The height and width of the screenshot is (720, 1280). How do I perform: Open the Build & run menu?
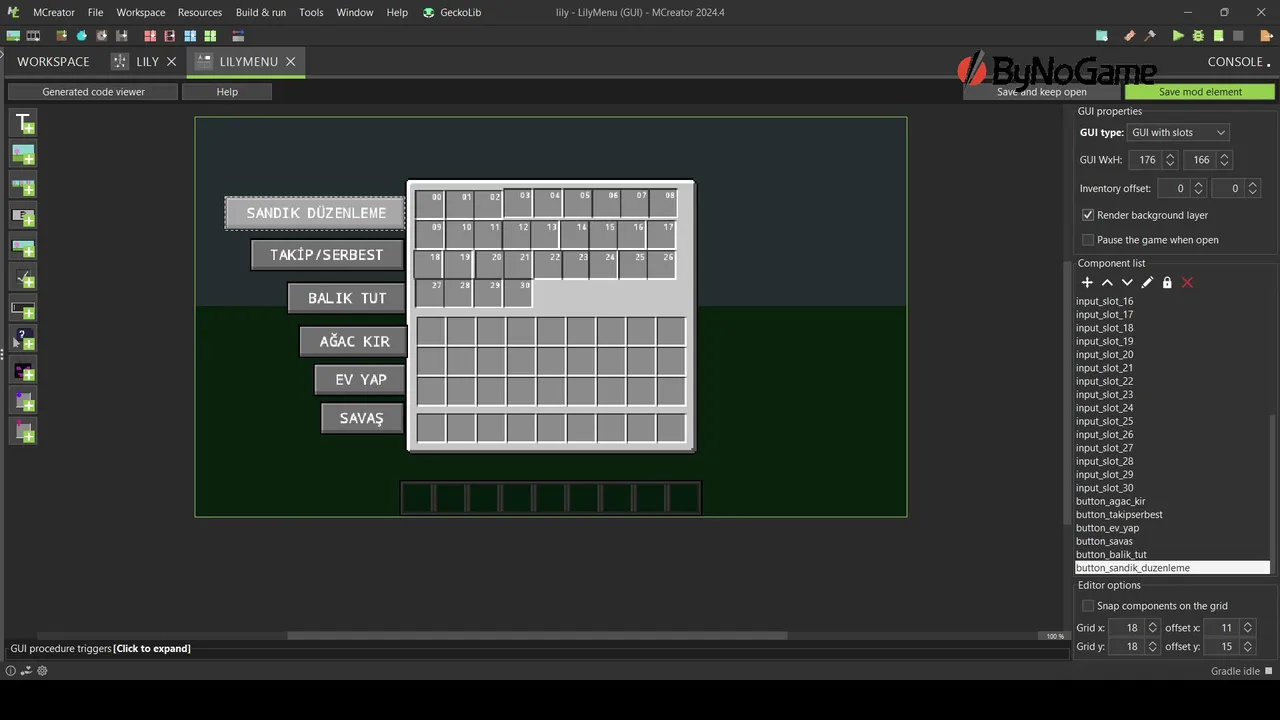pyautogui.click(x=261, y=12)
